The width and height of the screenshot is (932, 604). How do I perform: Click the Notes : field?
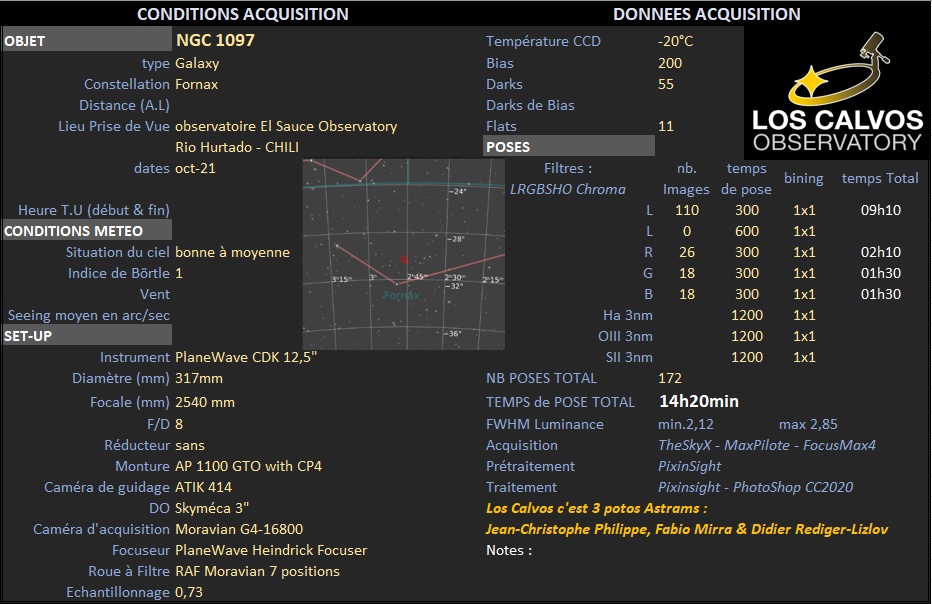click(x=509, y=550)
